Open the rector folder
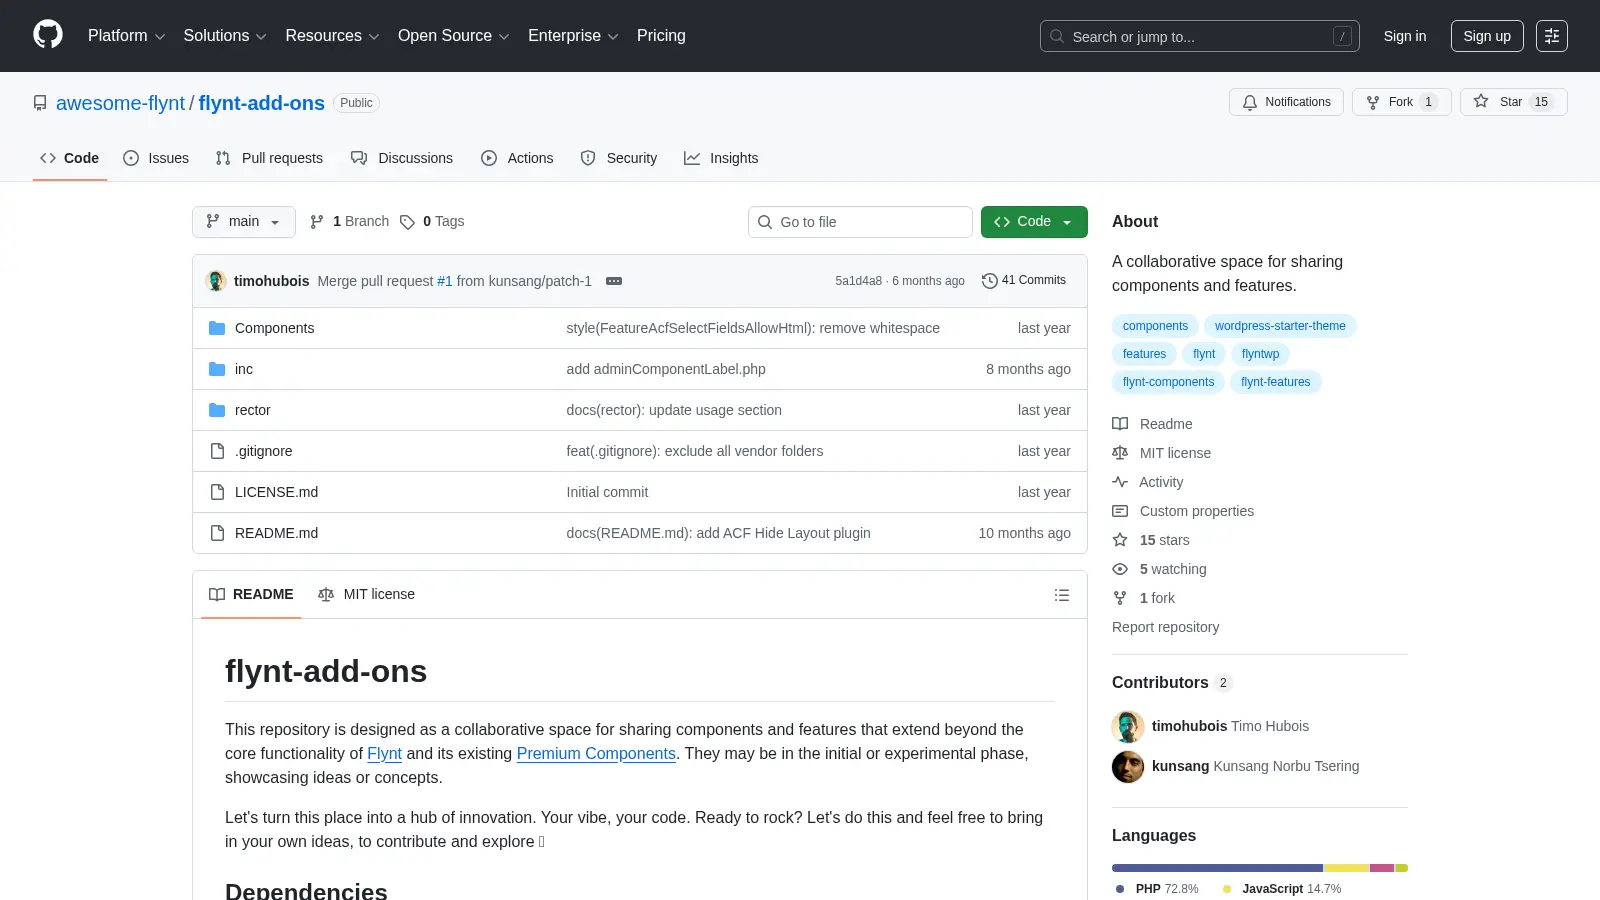 click(x=252, y=410)
